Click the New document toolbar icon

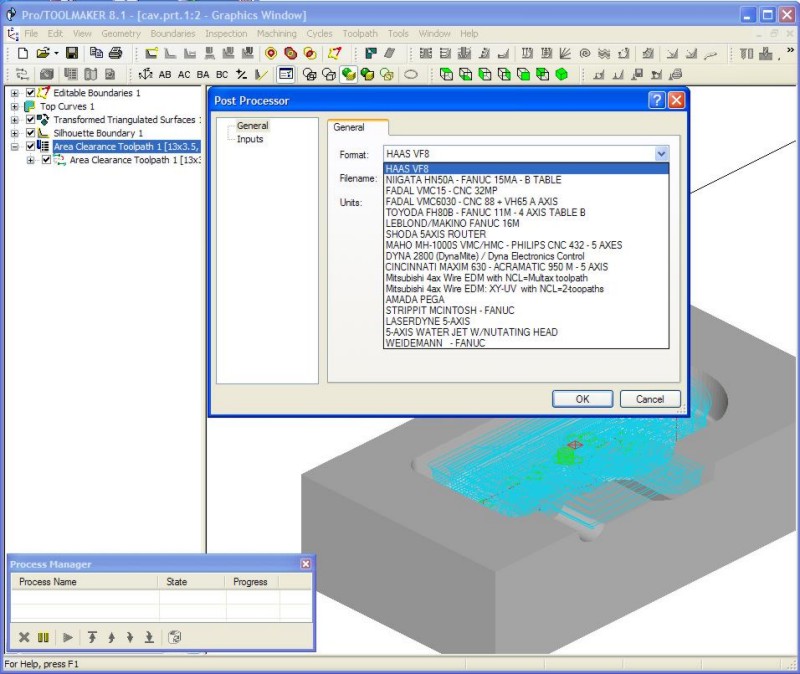tap(22, 53)
